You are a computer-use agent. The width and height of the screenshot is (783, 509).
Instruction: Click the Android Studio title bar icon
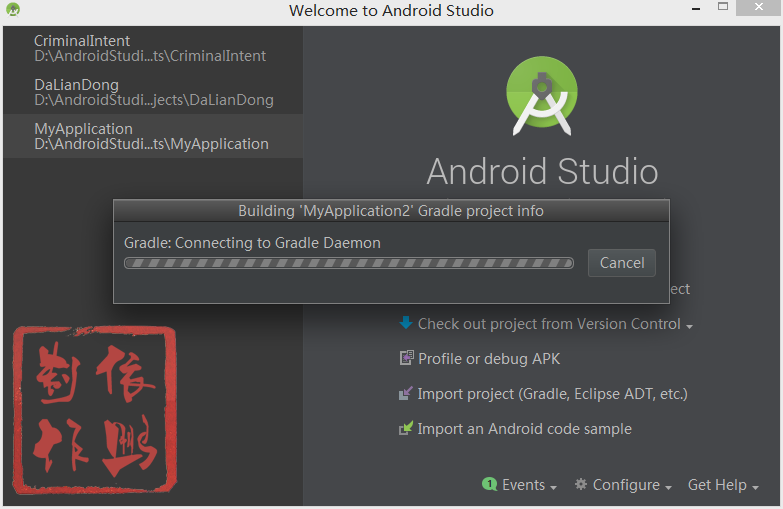click(12, 9)
